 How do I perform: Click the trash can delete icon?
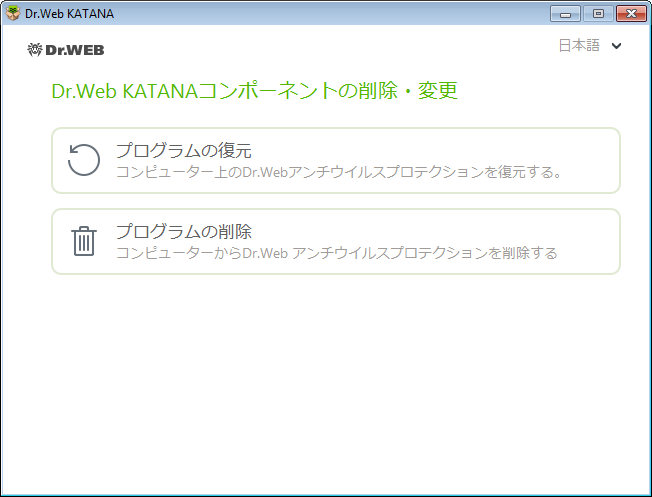[84, 241]
